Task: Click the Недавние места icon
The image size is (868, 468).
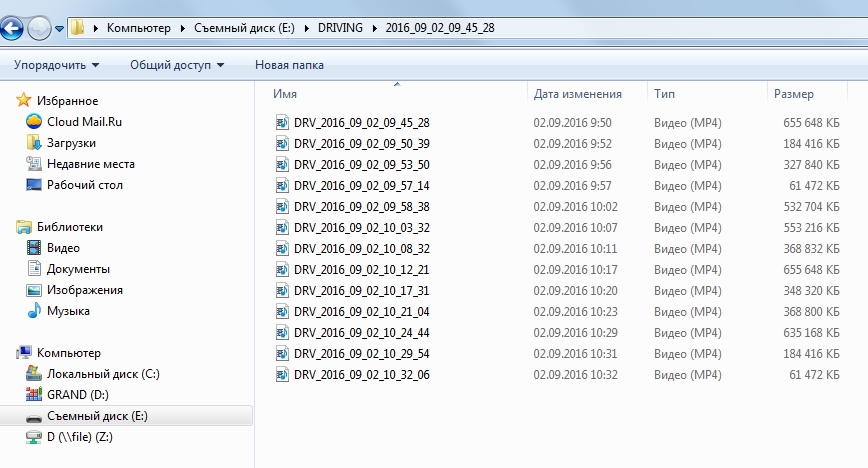Action: click(34, 164)
